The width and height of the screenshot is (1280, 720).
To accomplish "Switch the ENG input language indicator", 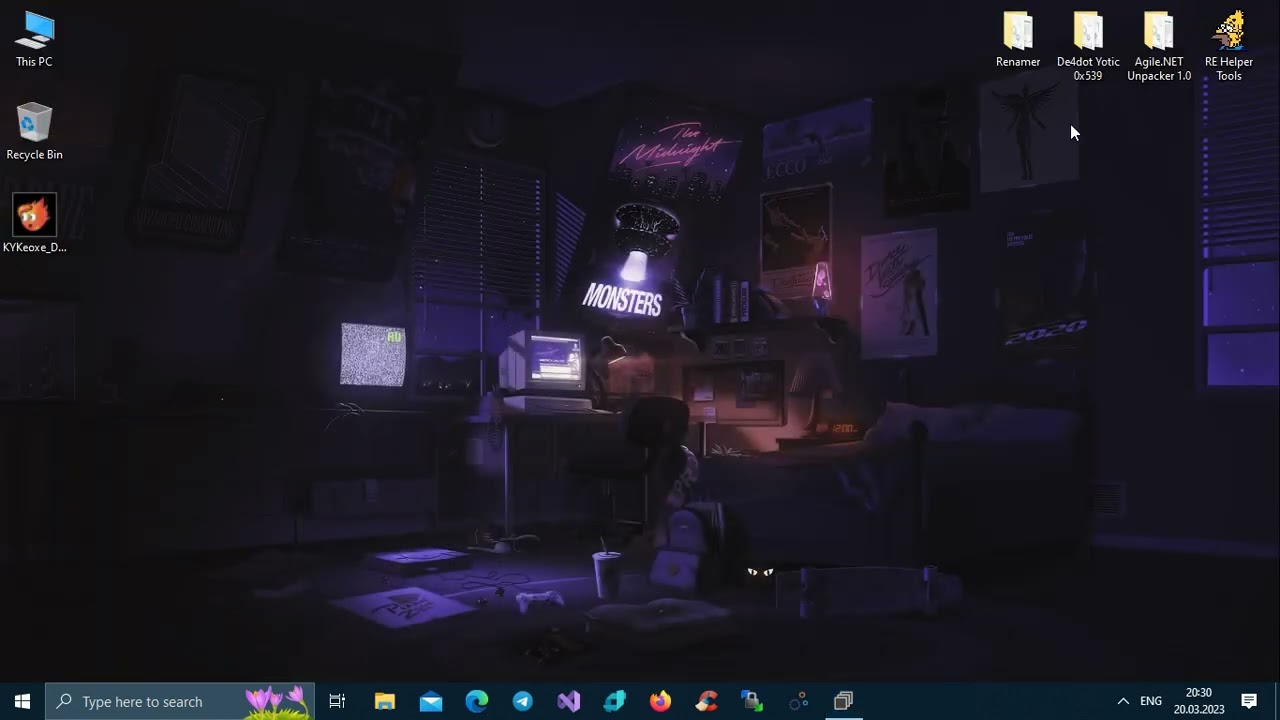I will pos(1151,701).
